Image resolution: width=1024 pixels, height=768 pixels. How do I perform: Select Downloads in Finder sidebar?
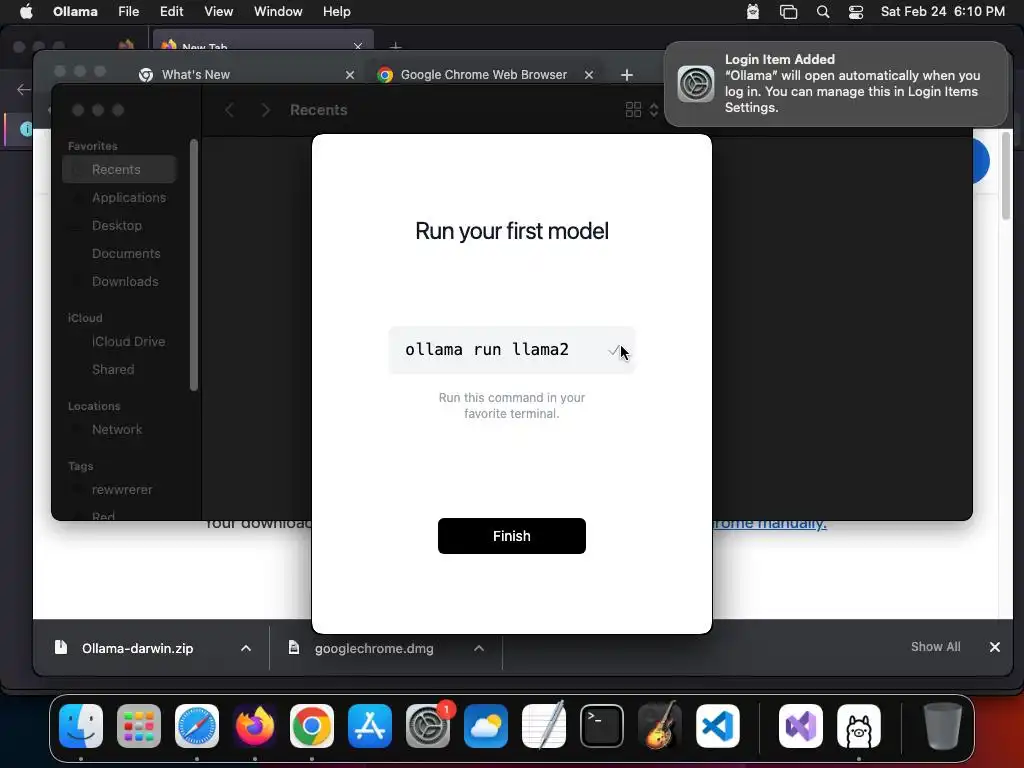click(125, 281)
